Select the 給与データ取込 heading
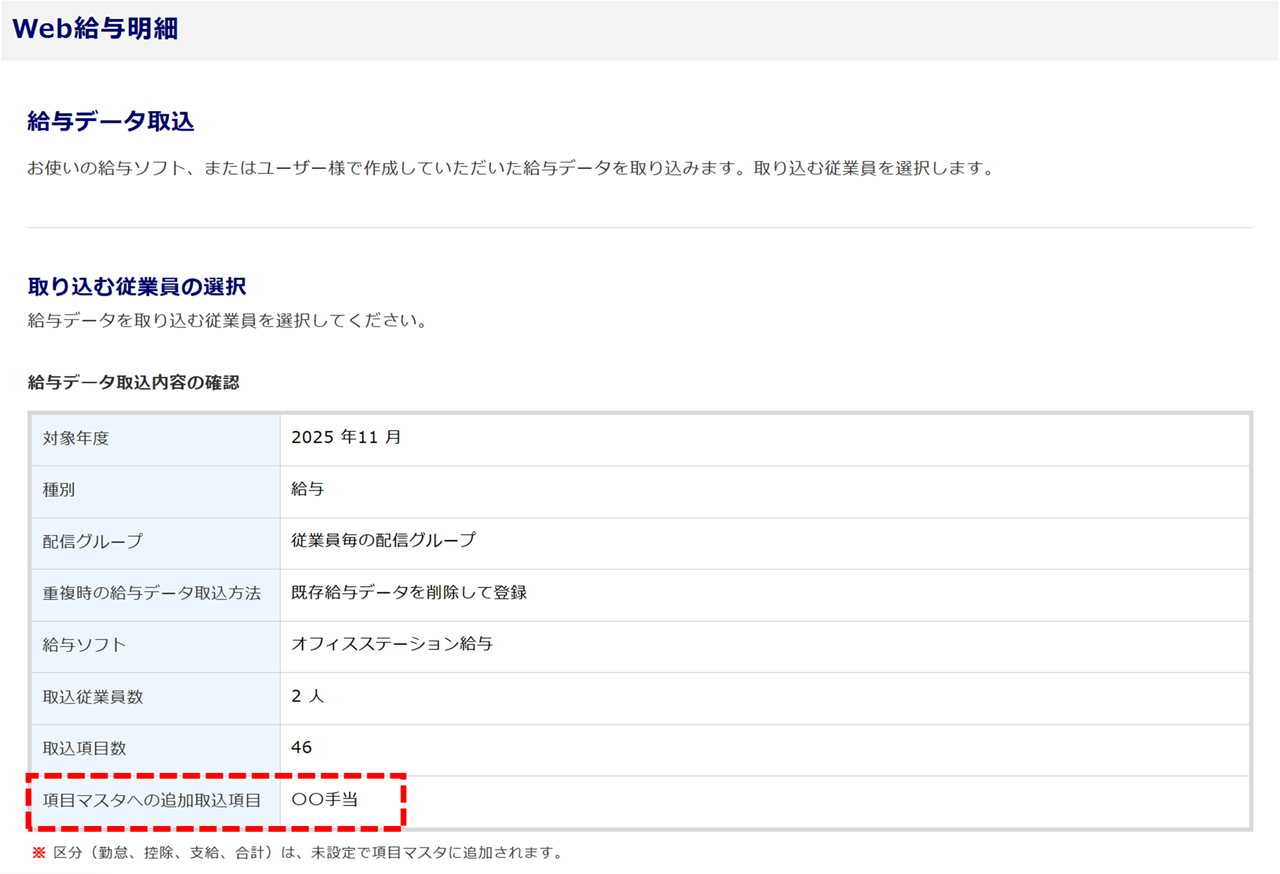1280x874 pixels. click(x=110, y=122)
